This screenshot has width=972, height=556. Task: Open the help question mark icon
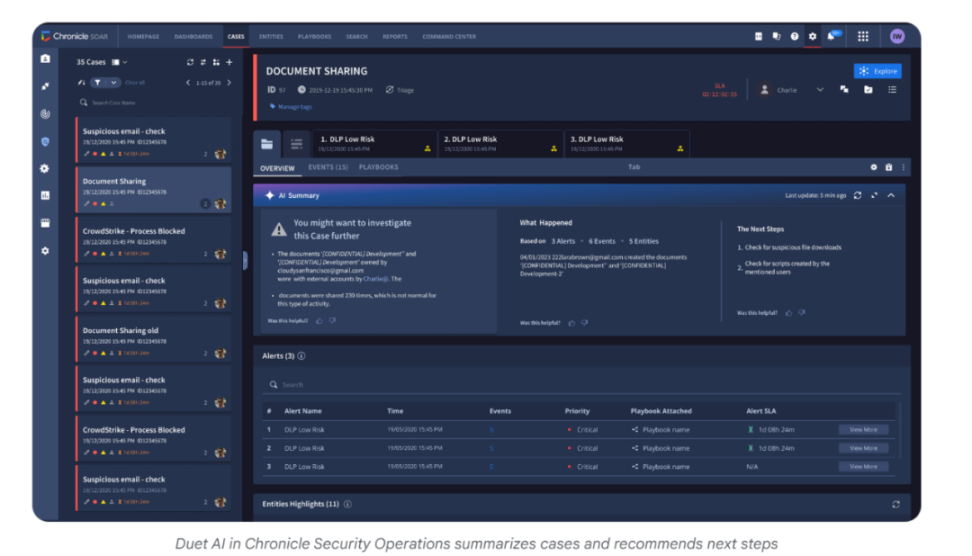coord(795,37)
